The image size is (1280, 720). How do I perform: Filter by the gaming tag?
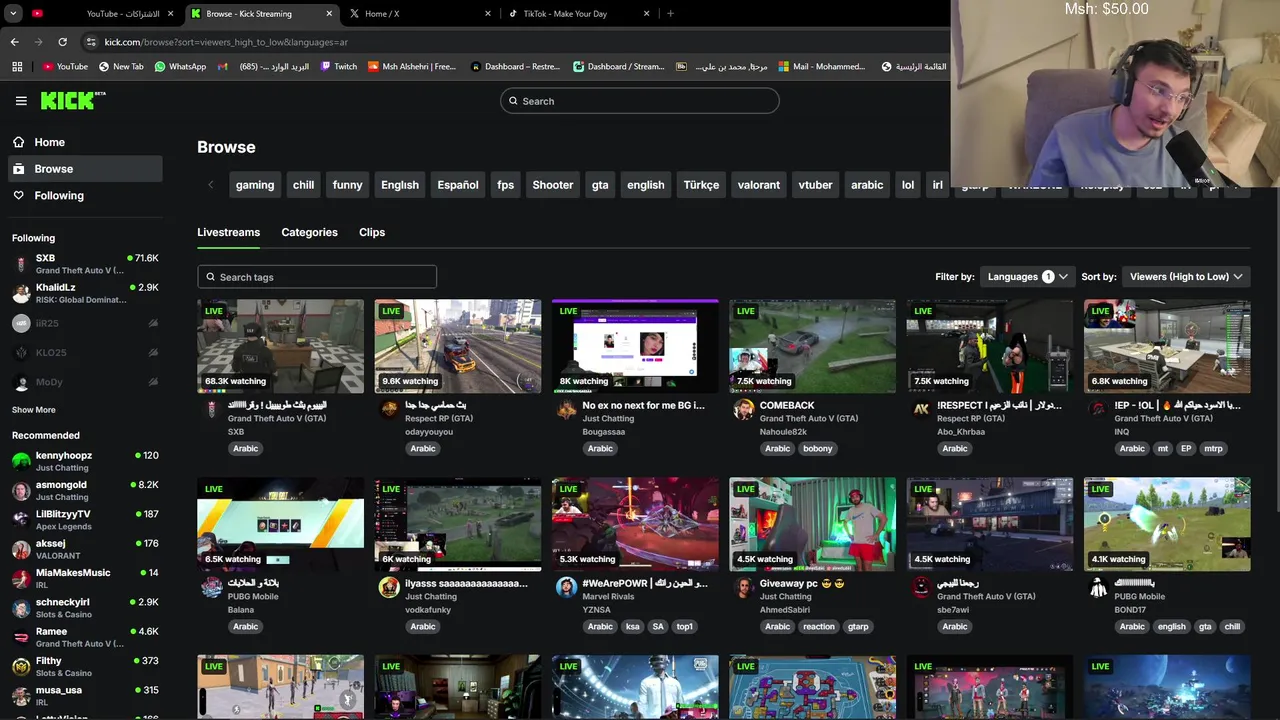pos(255,185)
